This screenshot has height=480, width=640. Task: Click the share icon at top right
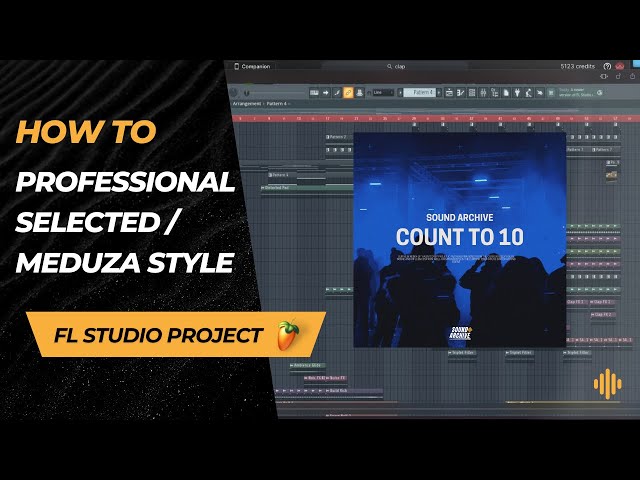632,76
